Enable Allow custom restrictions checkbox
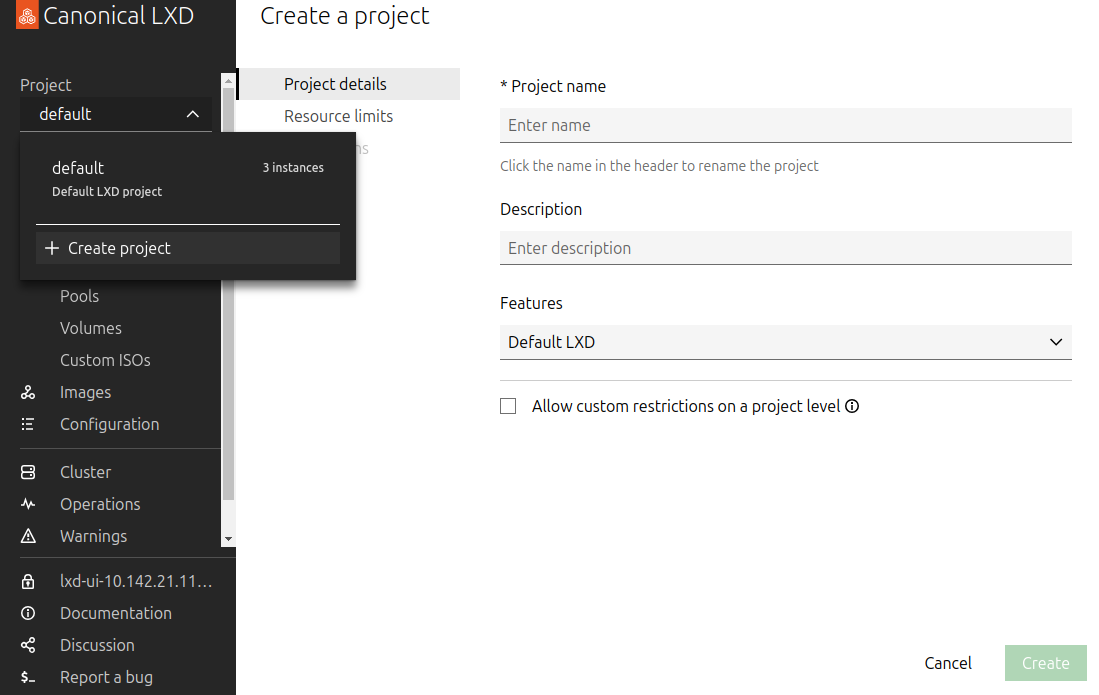The width and height of the screenshot is (1099, 695). click(508, 406)
